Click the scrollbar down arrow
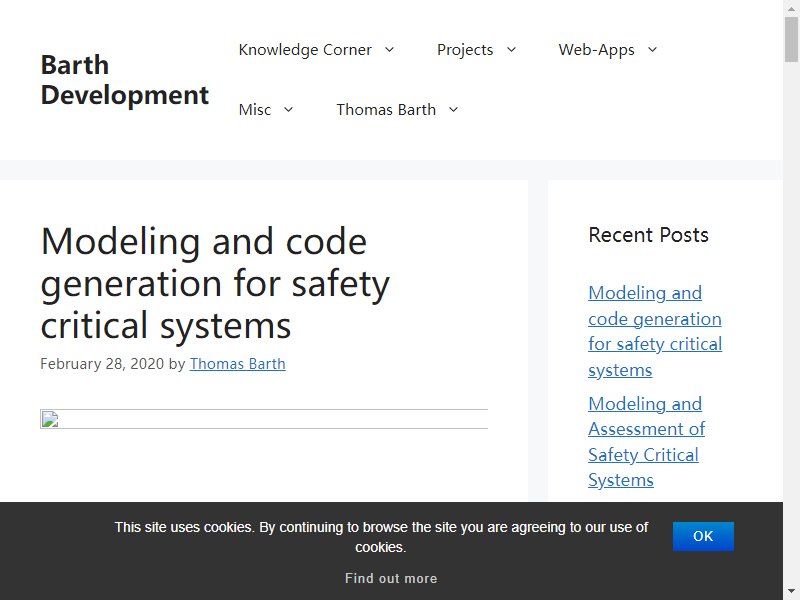The height and width of the screenshot is (600, 800). (x=791, y=592)
